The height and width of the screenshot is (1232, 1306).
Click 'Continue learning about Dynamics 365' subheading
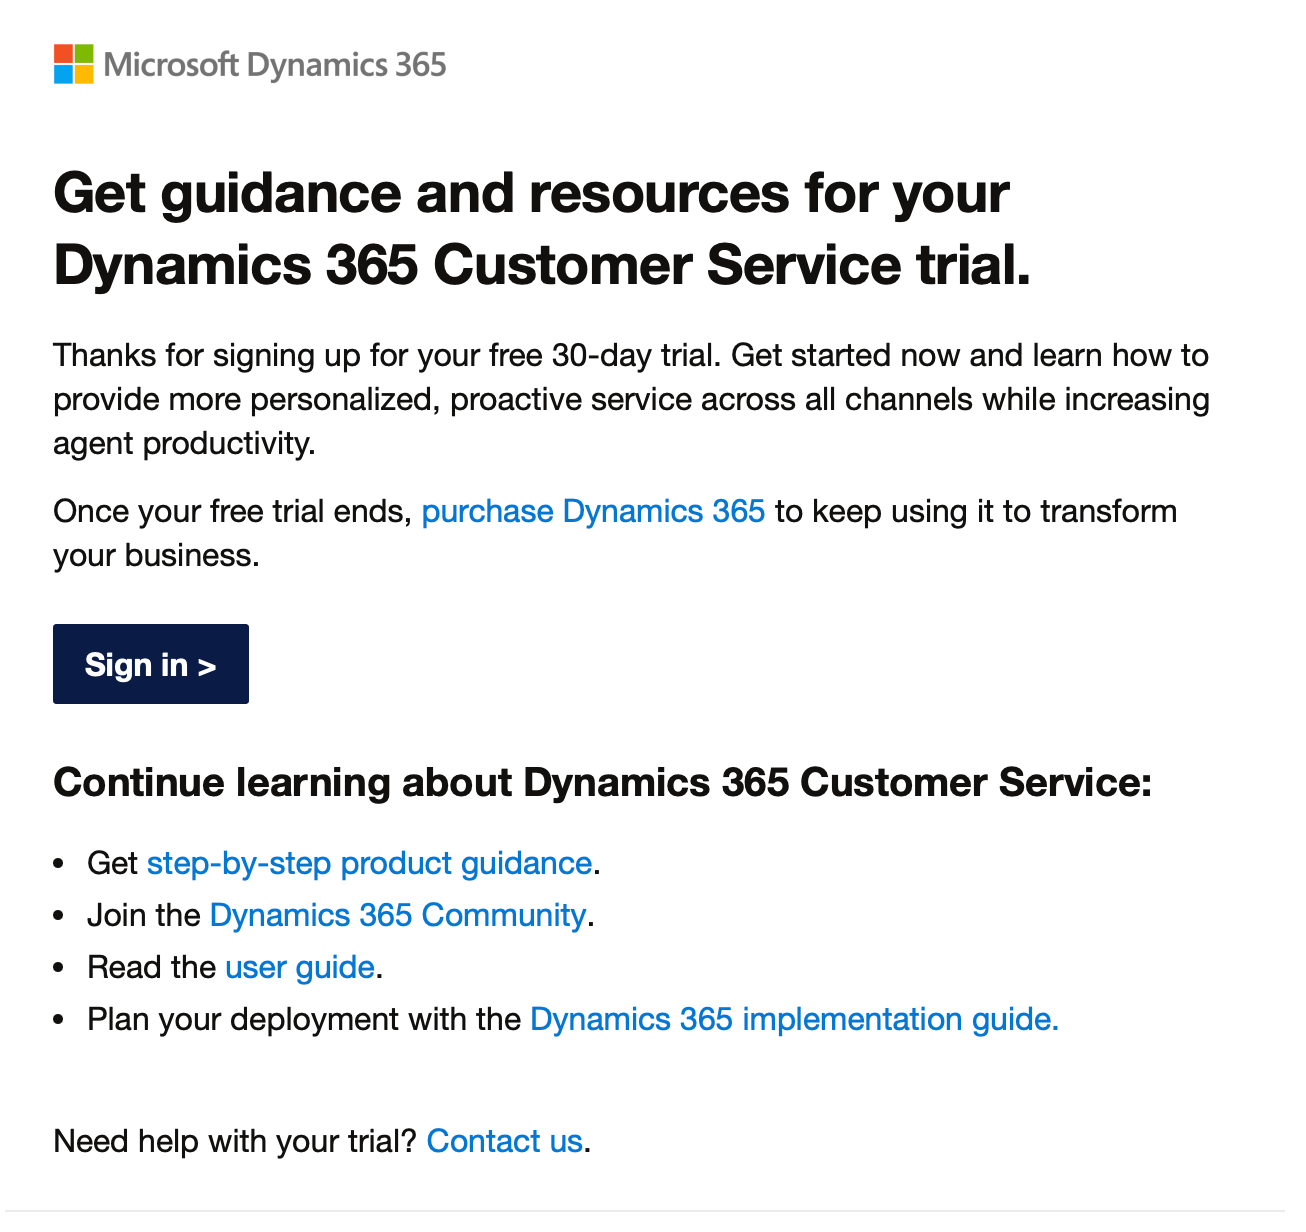pos(602,782)
